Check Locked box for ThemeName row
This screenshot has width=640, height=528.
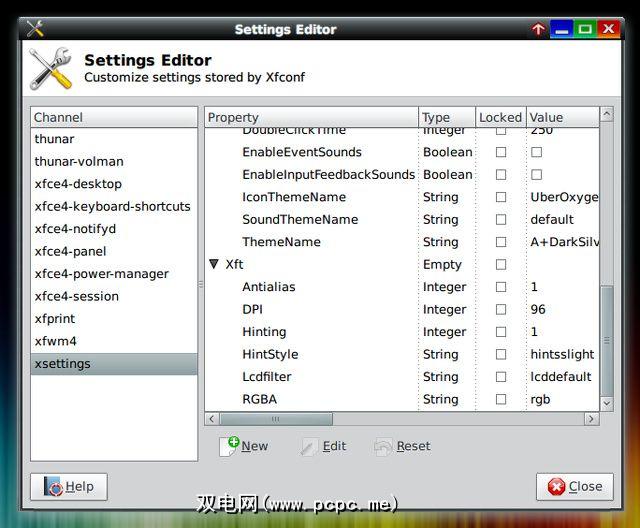click(x=501, y=242)
